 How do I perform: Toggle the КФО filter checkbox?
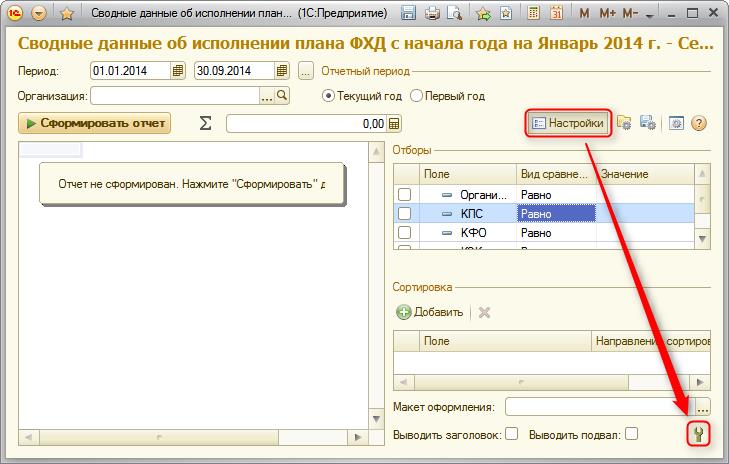click(404, 232)
